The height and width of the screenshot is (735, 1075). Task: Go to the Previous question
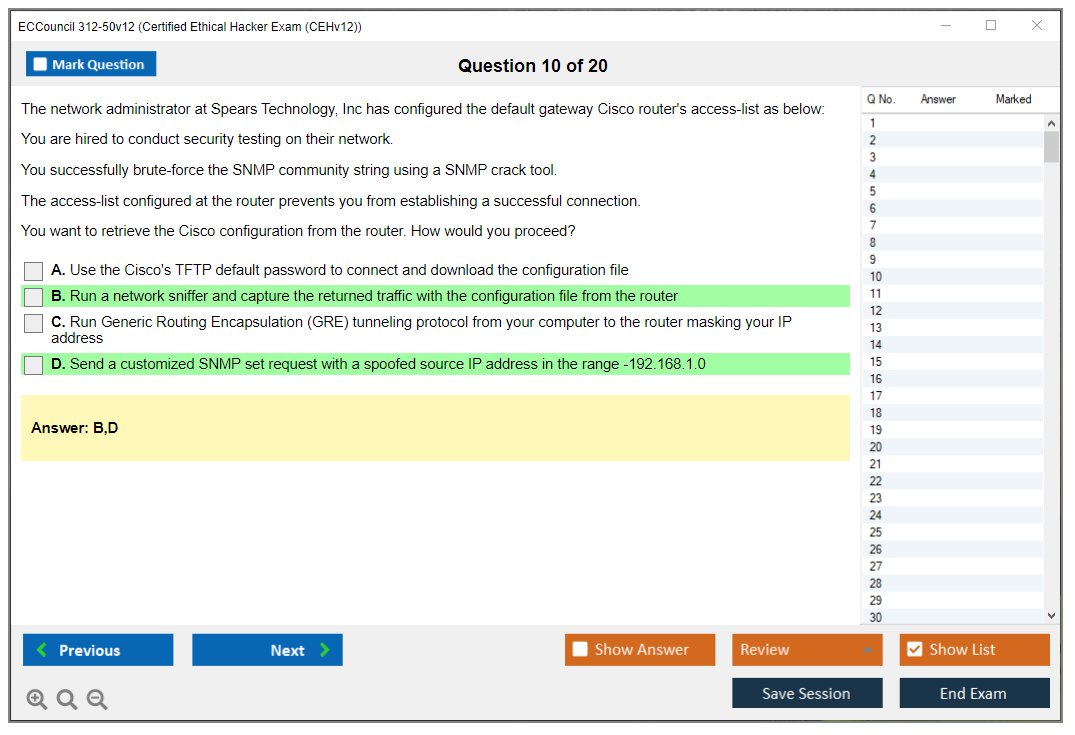point(98,650)
